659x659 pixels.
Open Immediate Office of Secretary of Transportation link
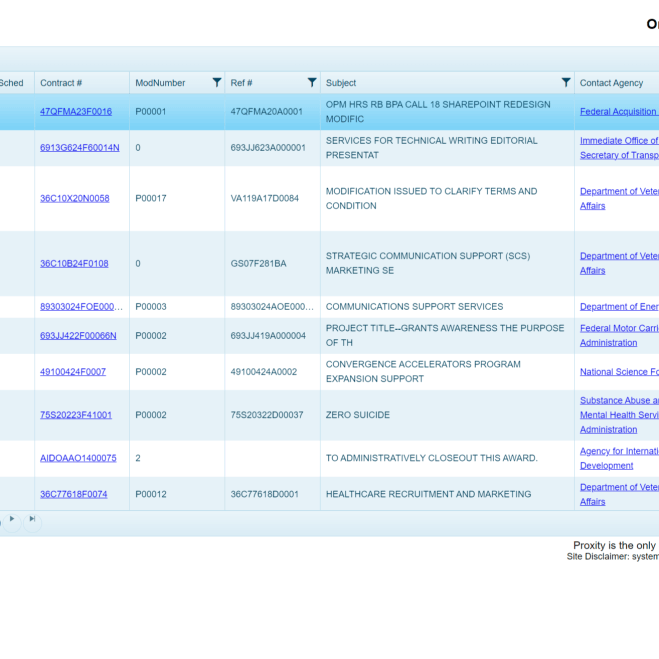(x=619, y=148)
